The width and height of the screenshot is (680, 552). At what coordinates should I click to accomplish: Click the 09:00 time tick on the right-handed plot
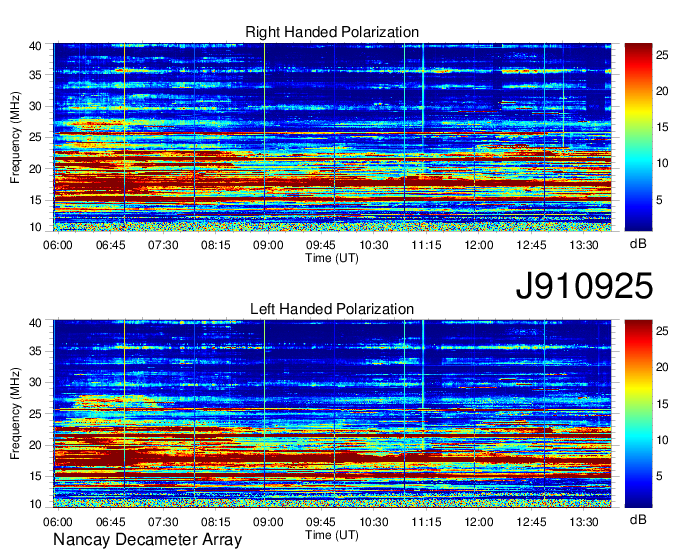(x=268, y=245)
